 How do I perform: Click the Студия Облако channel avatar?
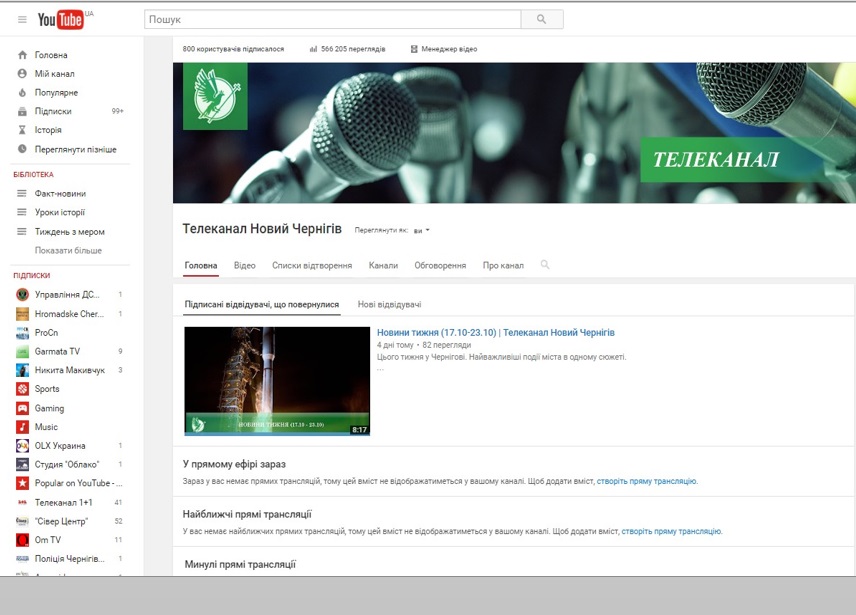22,464
